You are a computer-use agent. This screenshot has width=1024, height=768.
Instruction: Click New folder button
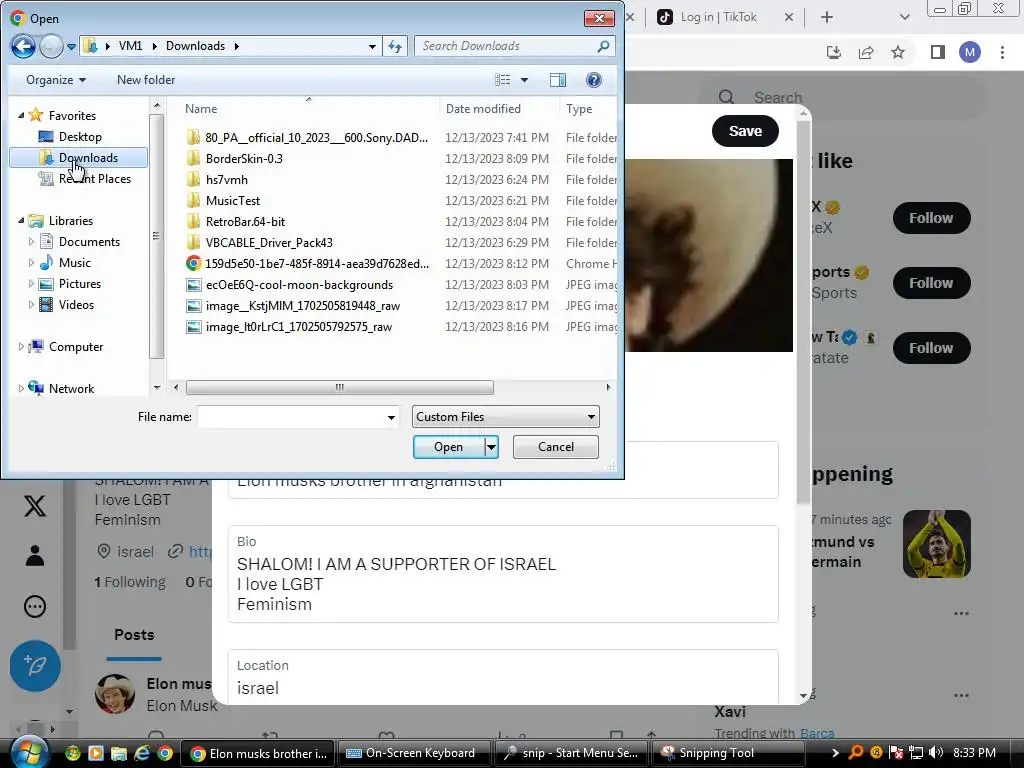pyautogui.click(x=146, y=80)
